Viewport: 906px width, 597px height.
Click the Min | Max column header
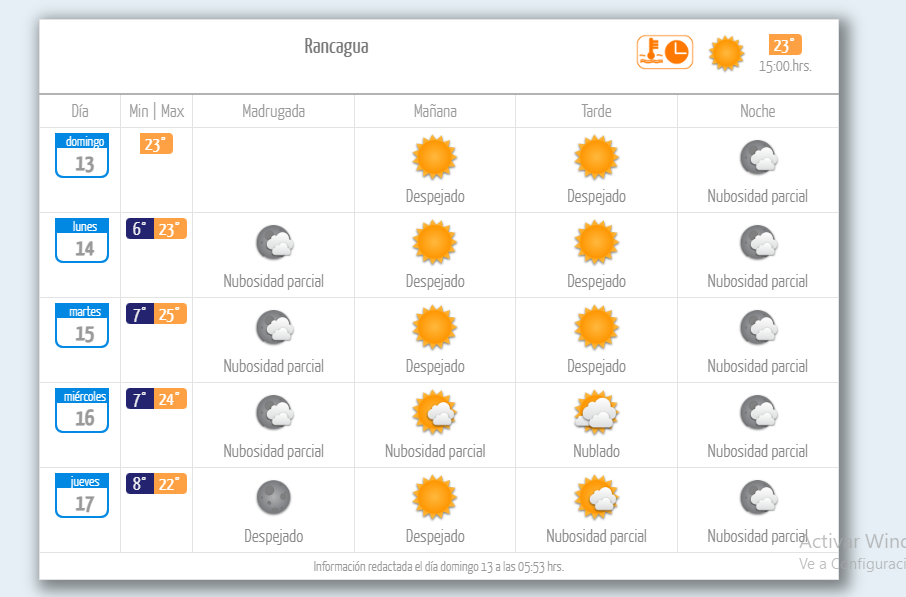coord(157,111)
